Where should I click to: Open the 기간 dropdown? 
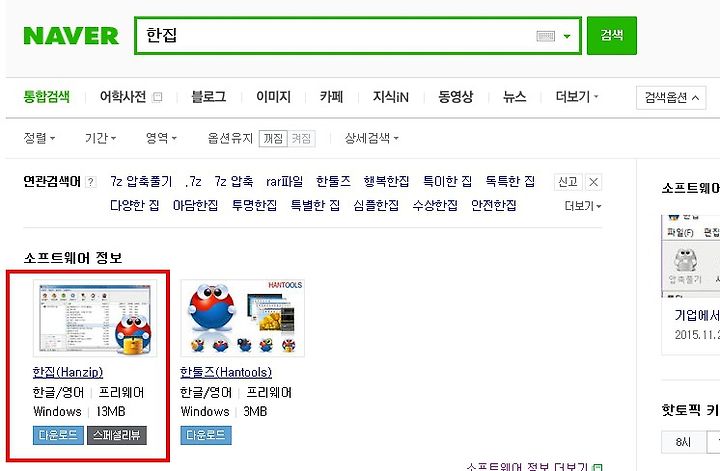[x=100, y=138]
